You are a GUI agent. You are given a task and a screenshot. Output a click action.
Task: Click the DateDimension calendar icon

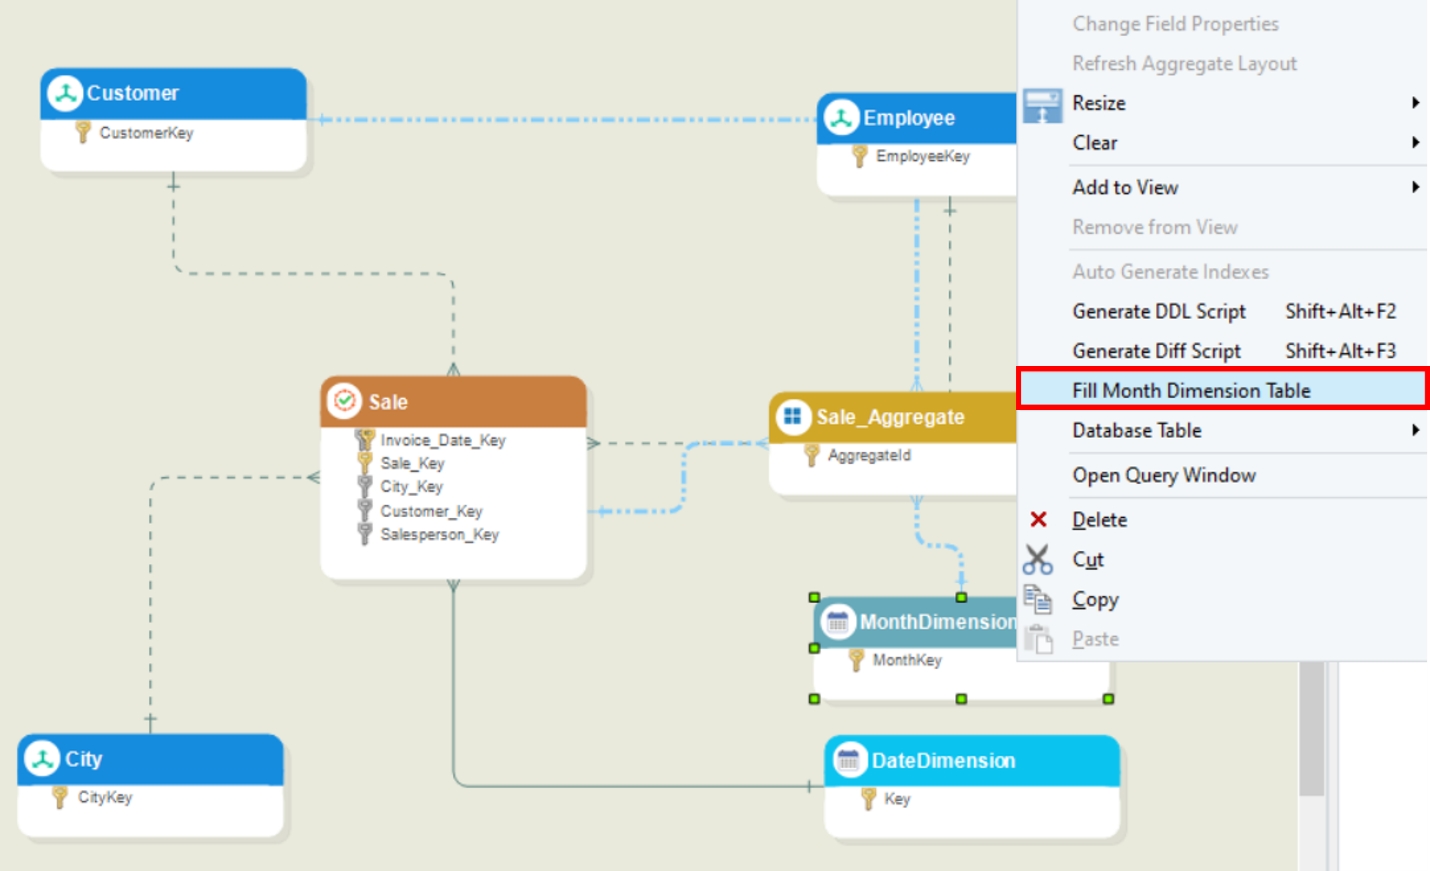849,760
